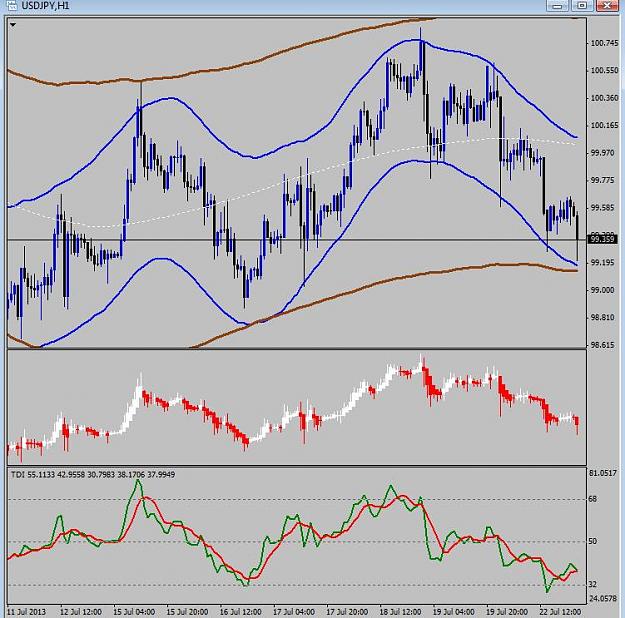Click the 11 Jul 2013 time label
The height and width of the screenshot is (618, 625).
[26, 612]
